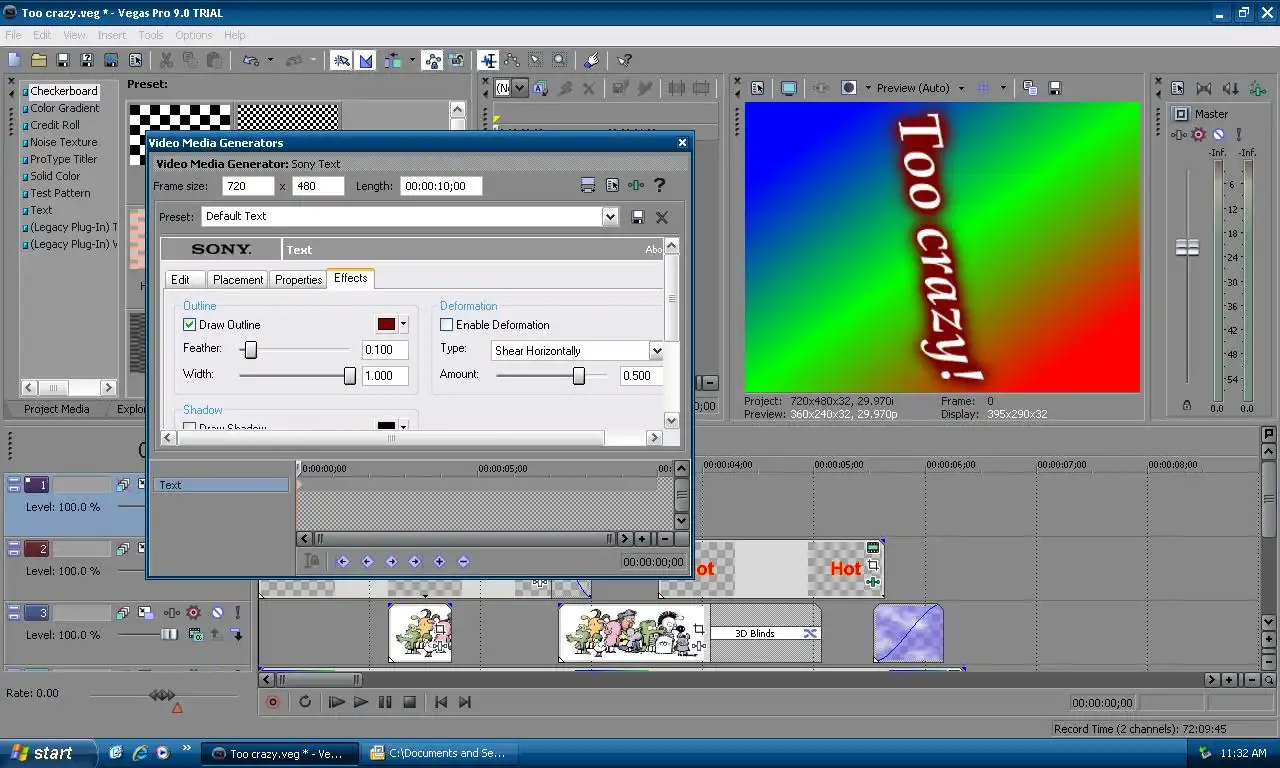Image resolution: width=1280 pixels, height=768 pixels.
Task: Click the What's This help icon
Action: [624, 60]
